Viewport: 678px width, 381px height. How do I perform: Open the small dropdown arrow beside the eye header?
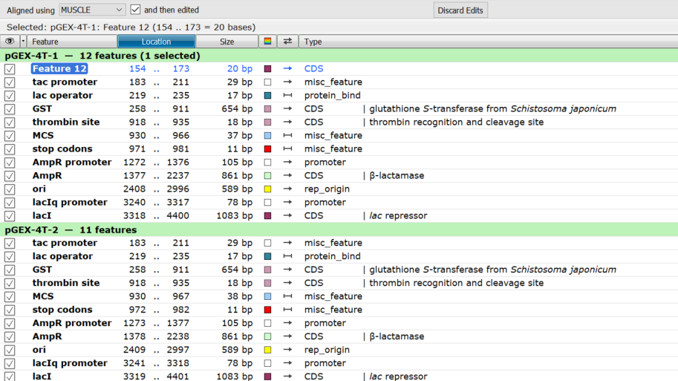23,42
